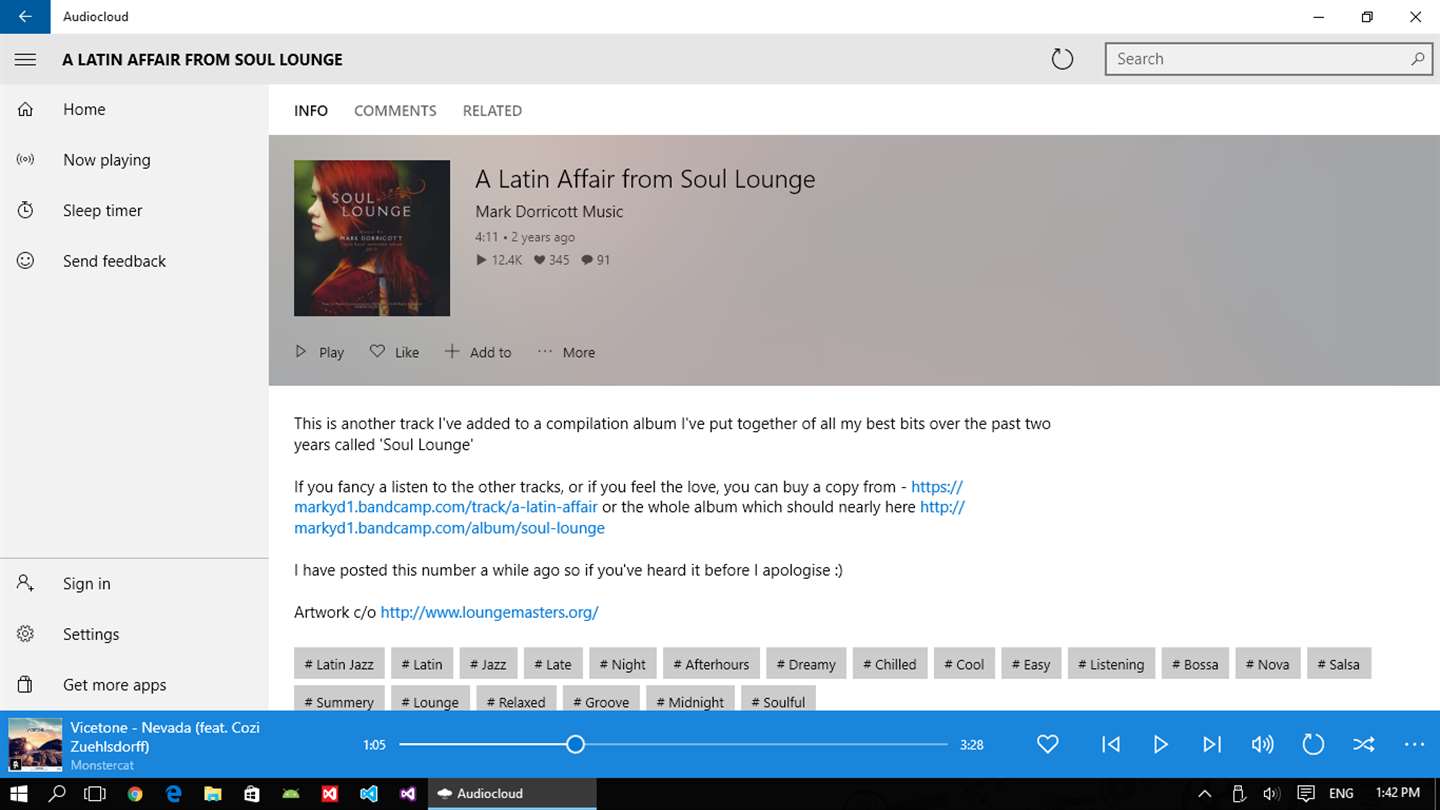Open Monstercat label in the player bar
1440x810 pixels.
pos(102,765)
